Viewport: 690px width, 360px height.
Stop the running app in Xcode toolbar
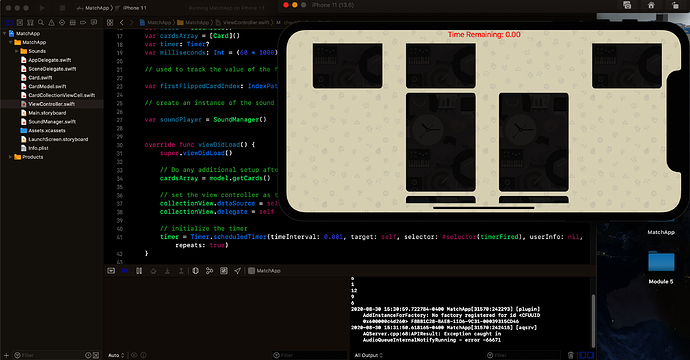[x=62, y=8]
